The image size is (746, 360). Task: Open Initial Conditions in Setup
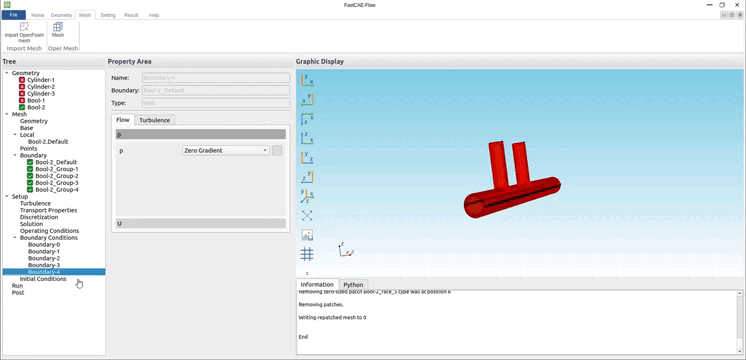(43, 279)
